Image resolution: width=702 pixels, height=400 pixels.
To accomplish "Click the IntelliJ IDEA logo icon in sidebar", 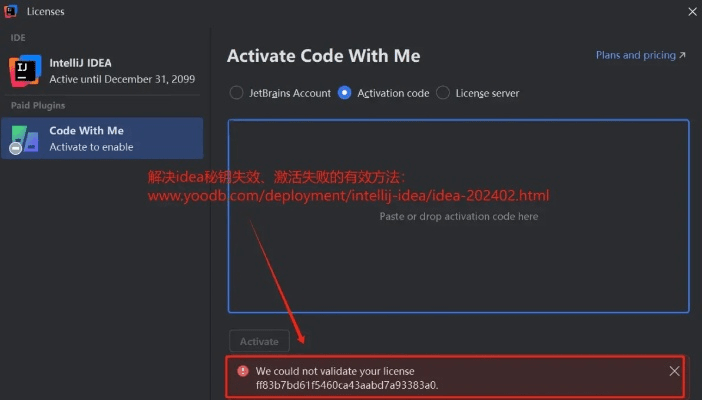I will click(23, 70).
